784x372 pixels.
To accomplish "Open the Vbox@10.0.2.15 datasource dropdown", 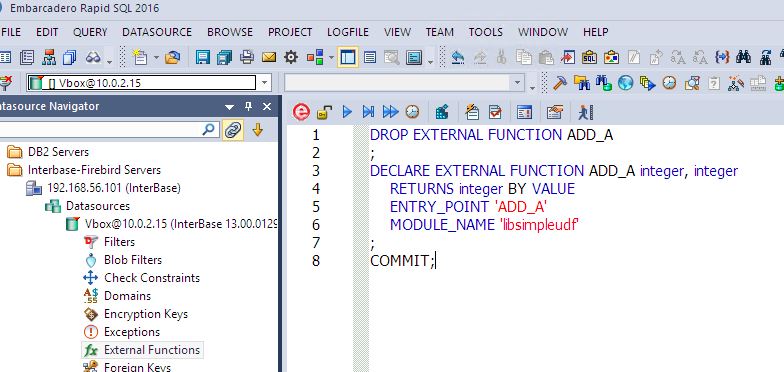I will point(265,82).
